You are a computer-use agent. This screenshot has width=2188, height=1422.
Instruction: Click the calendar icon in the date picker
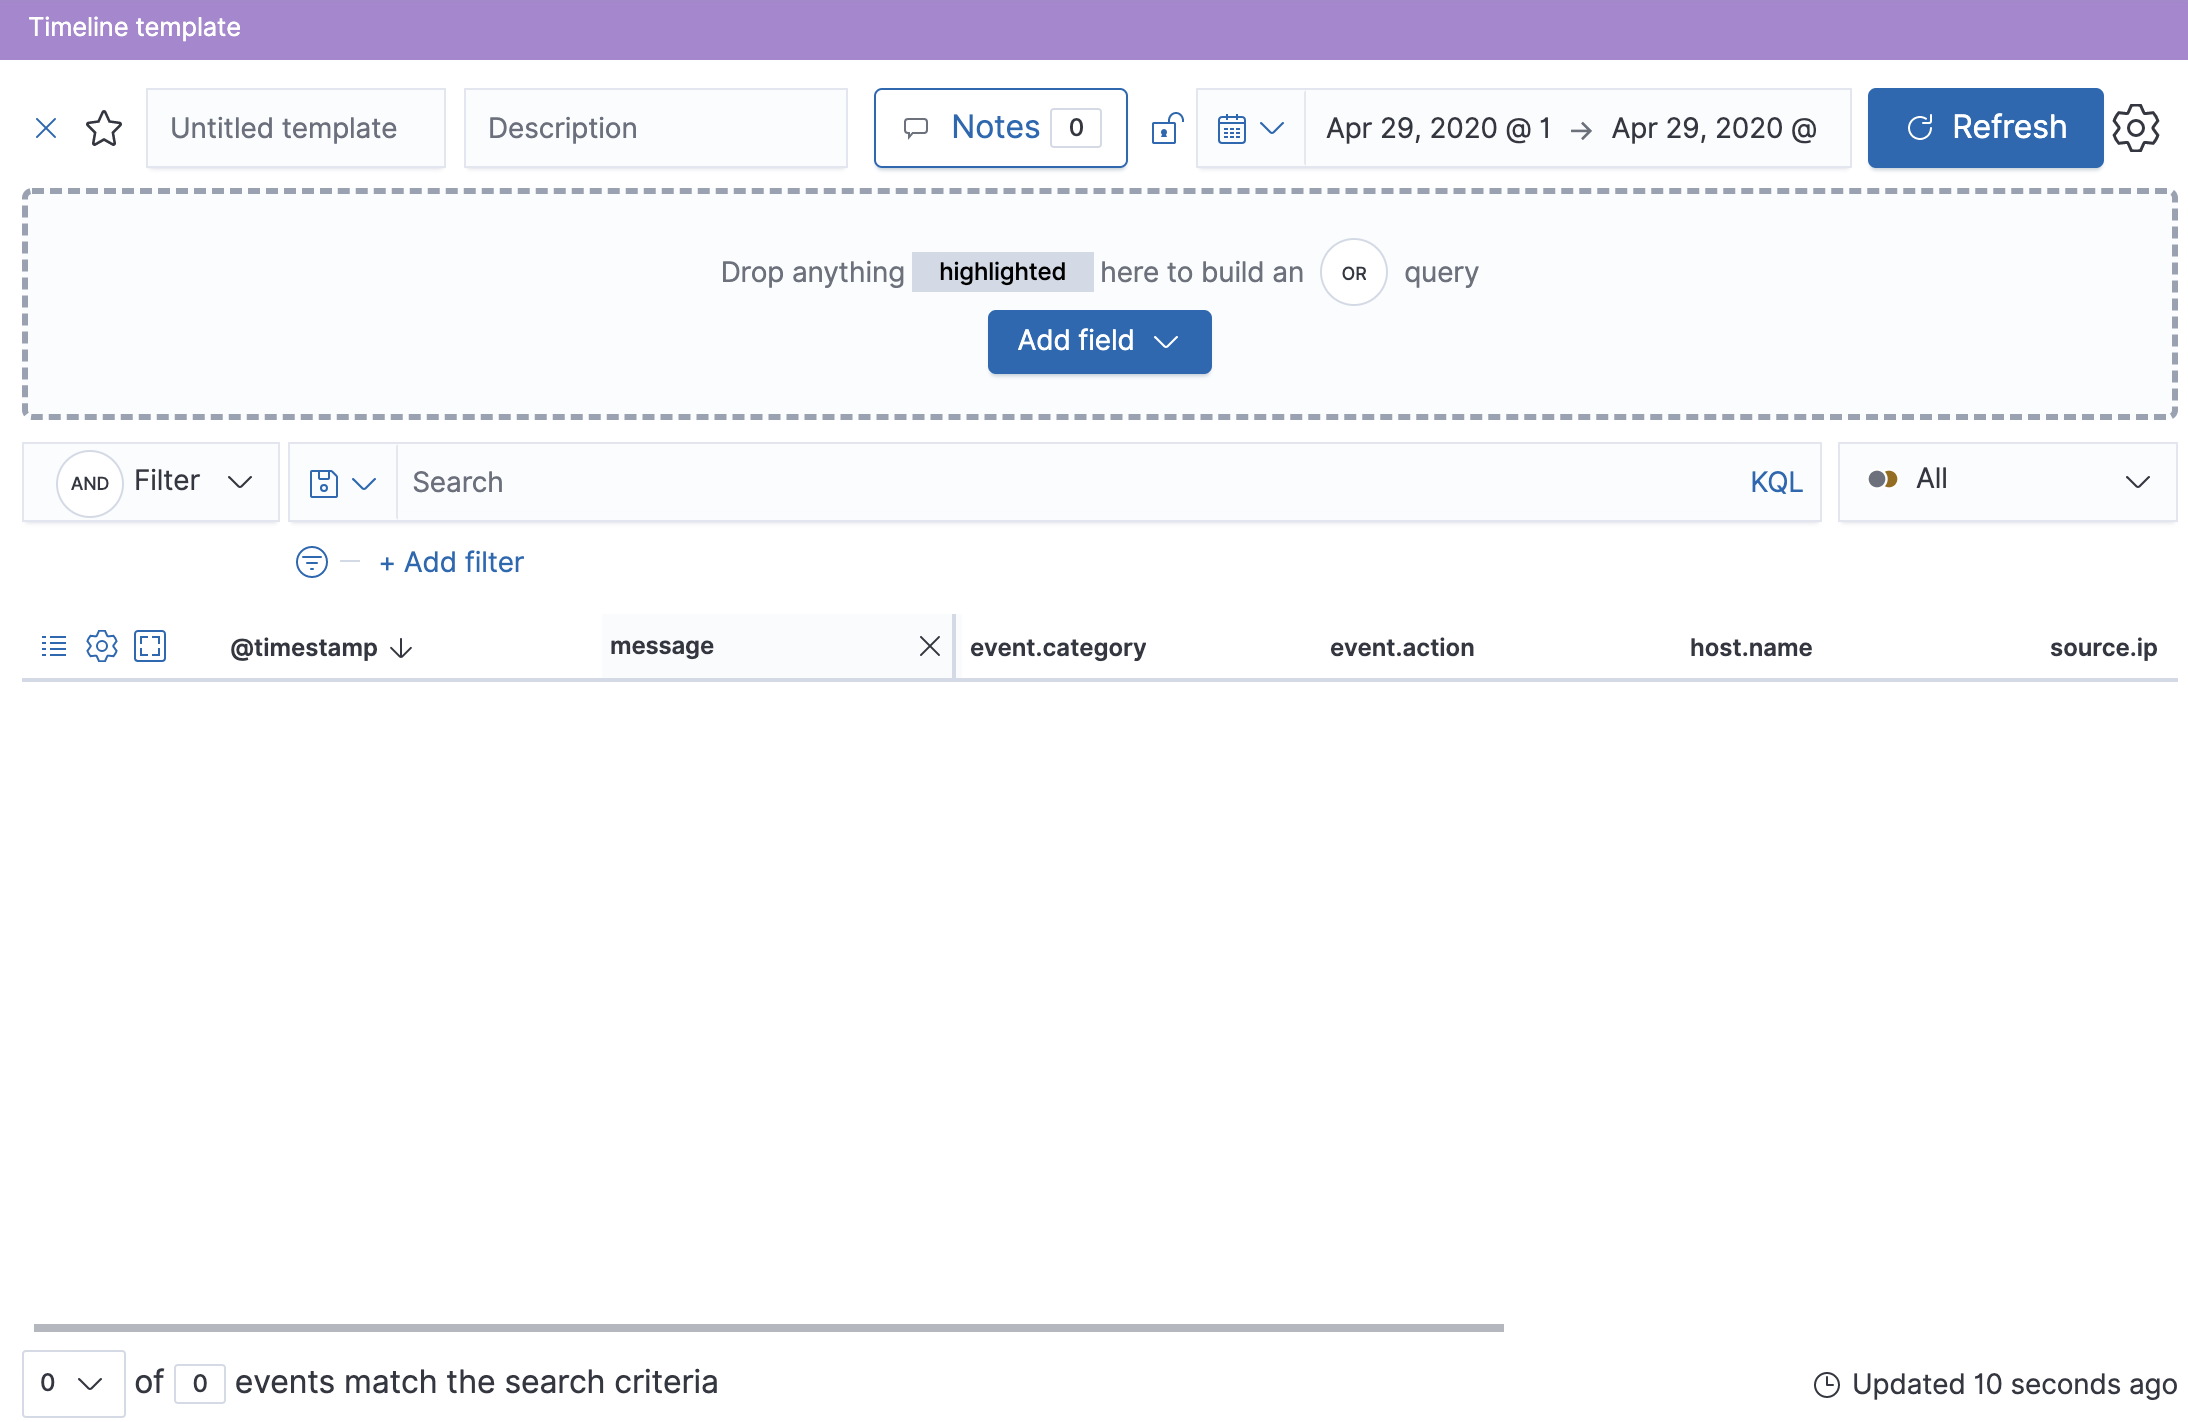tap(1232, 127)
